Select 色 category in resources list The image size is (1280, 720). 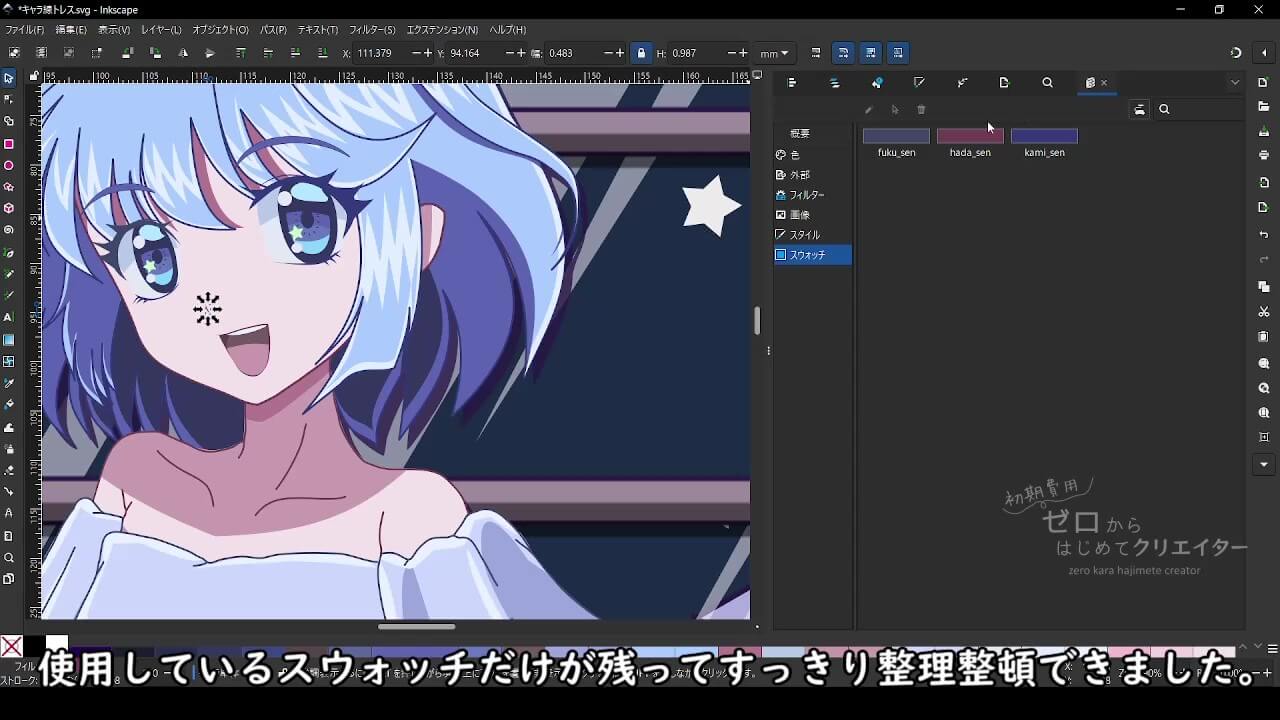point(813,155)
